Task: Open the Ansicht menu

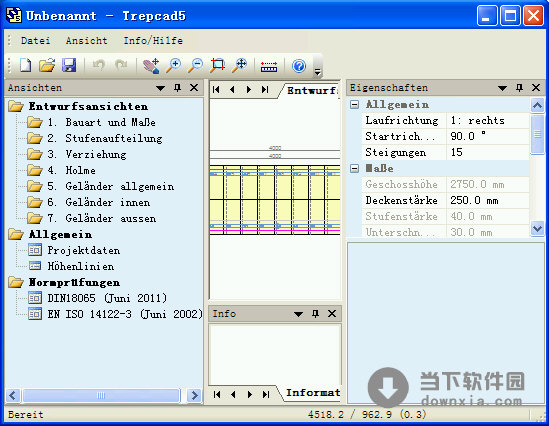Action: (x=86, y=41)
